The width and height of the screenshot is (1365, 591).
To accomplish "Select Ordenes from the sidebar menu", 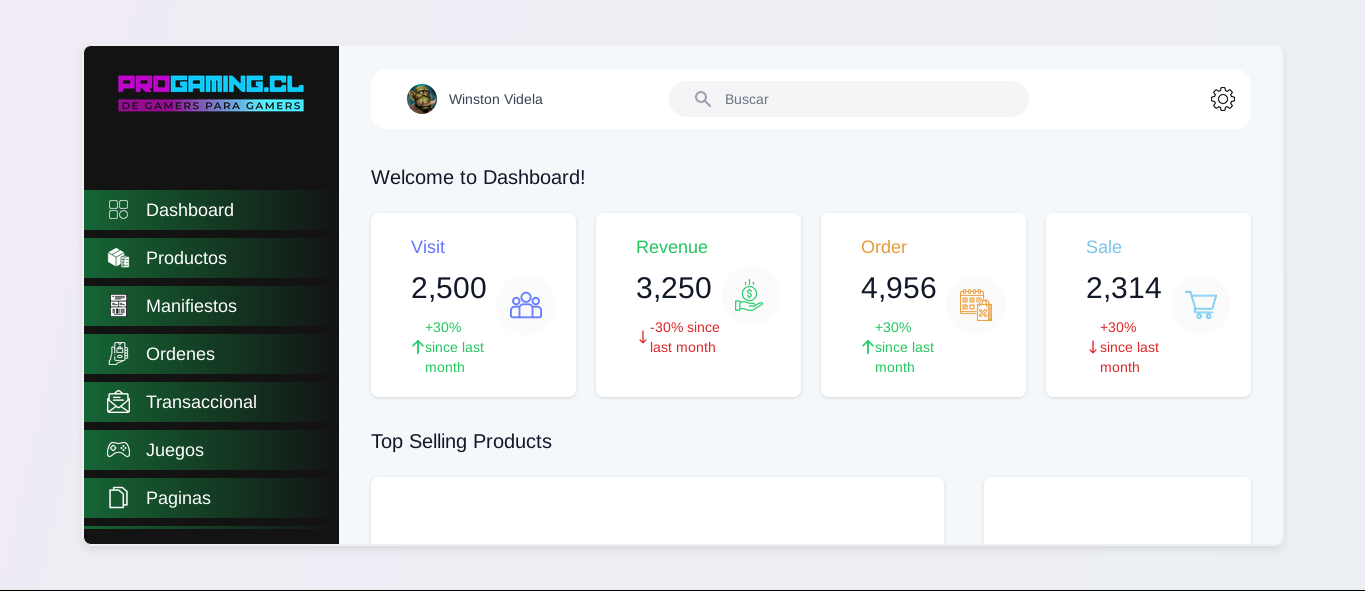I will (x=180, y=354).
